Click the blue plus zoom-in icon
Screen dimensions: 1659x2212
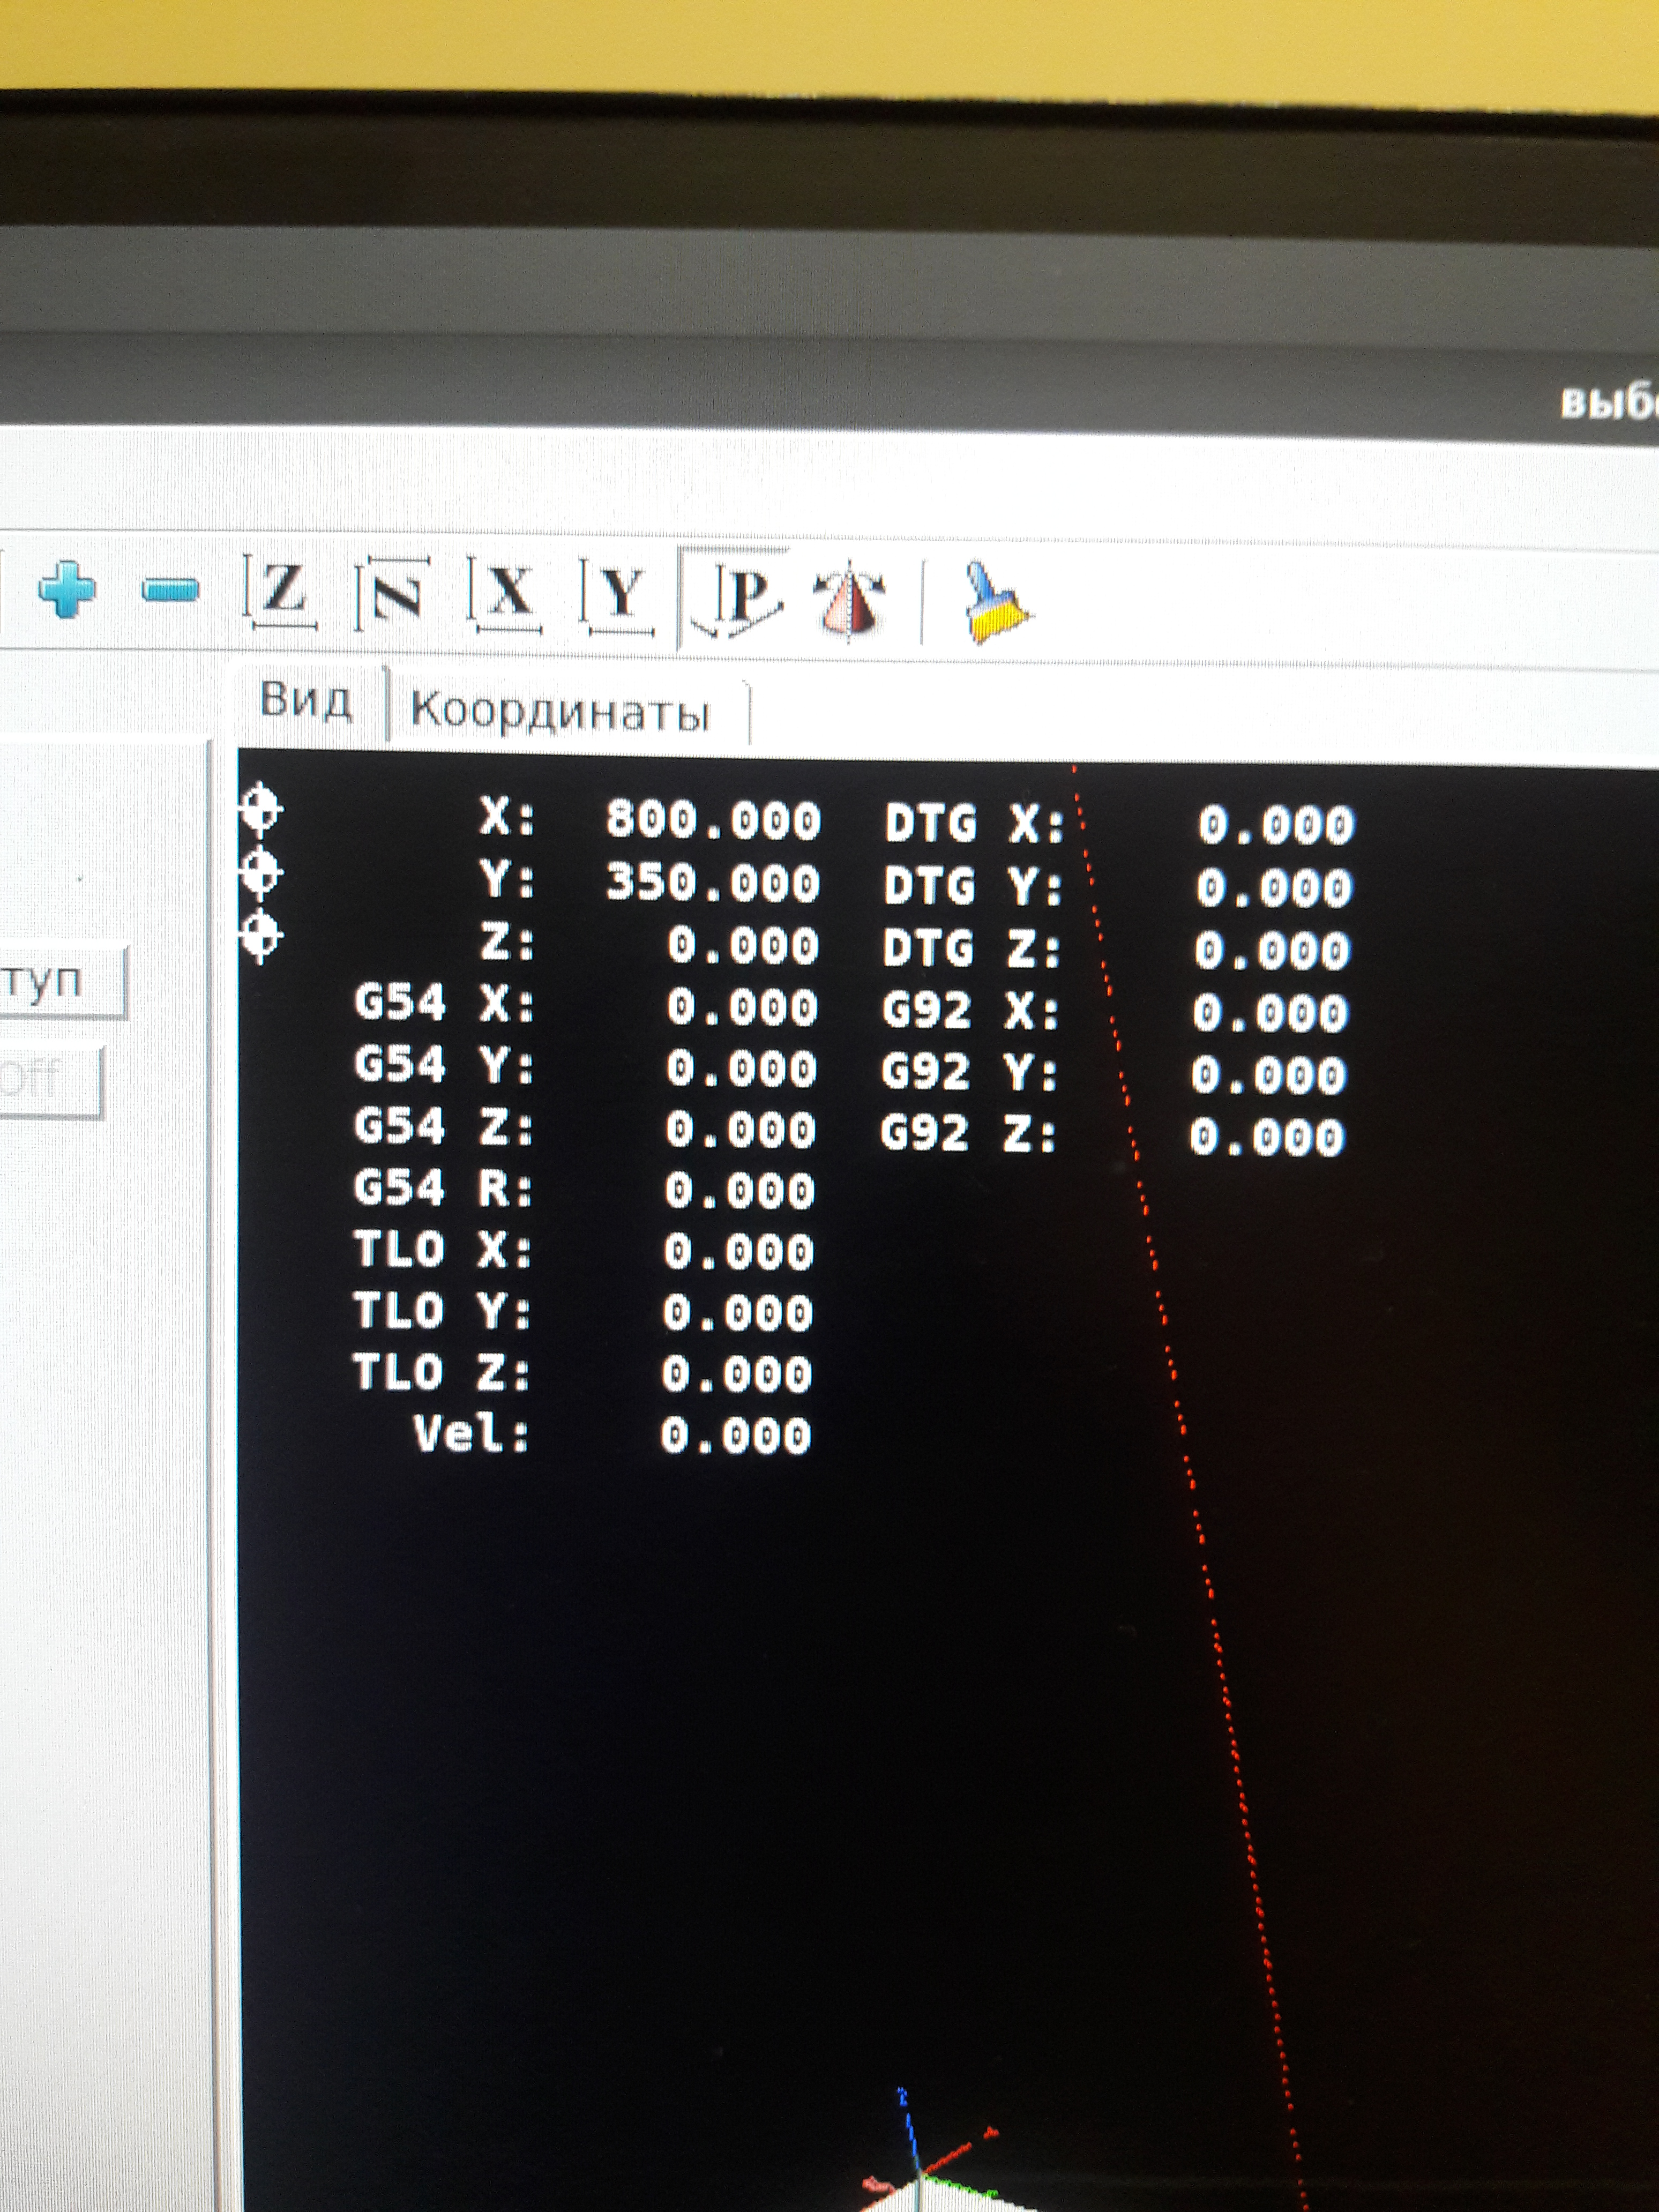[x=67, y=589]
